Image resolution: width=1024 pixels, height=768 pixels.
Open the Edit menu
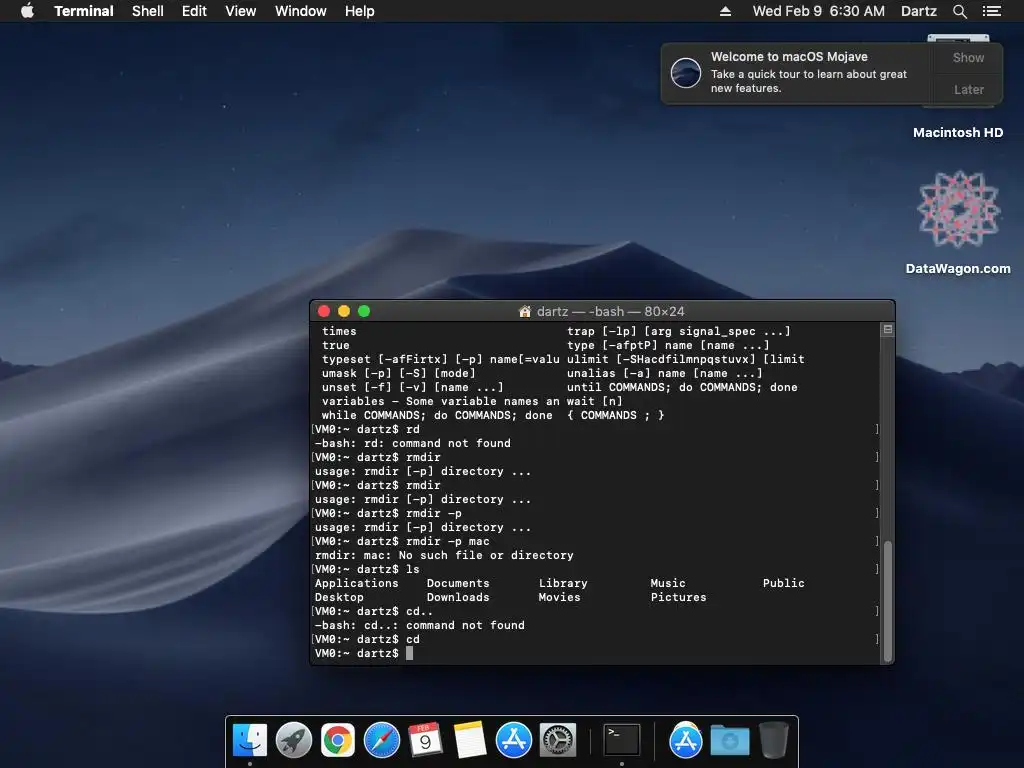(x=194, y=11)
